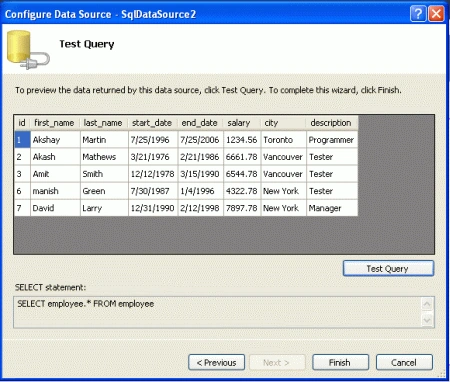Image resolution: width=450 pixels, height=382 pixels.
Task: Click the first_name column header
Action: 55,123
